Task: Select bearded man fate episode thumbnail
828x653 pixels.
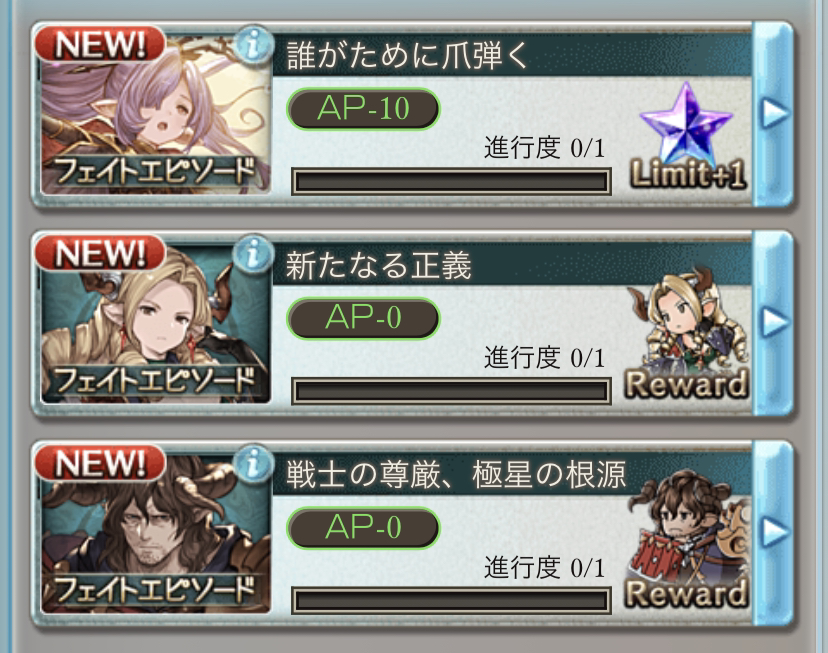Action: pyautogui.click(x=156, y=532)
